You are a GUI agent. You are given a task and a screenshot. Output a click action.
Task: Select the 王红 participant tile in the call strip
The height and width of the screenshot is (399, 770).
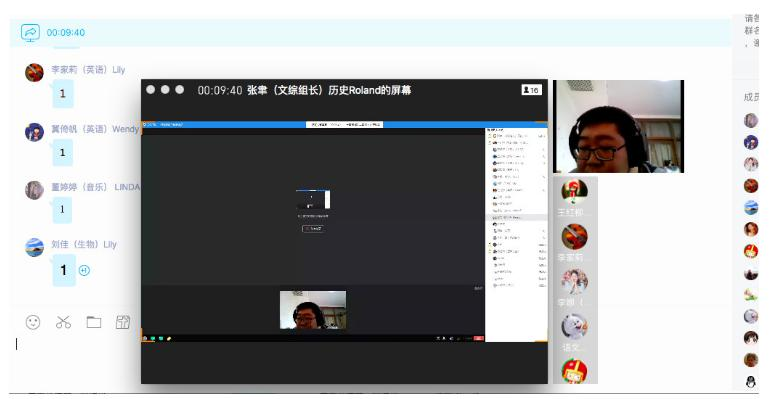click(575, 197)
